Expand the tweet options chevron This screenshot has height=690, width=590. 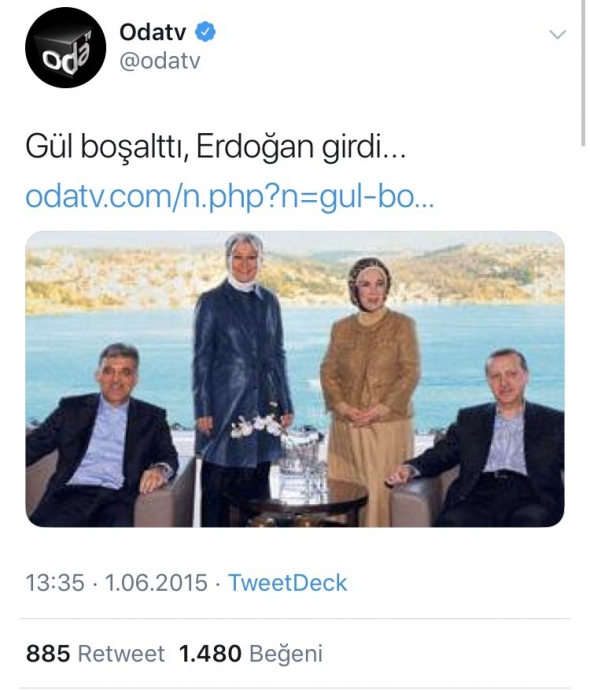[557, 34]
